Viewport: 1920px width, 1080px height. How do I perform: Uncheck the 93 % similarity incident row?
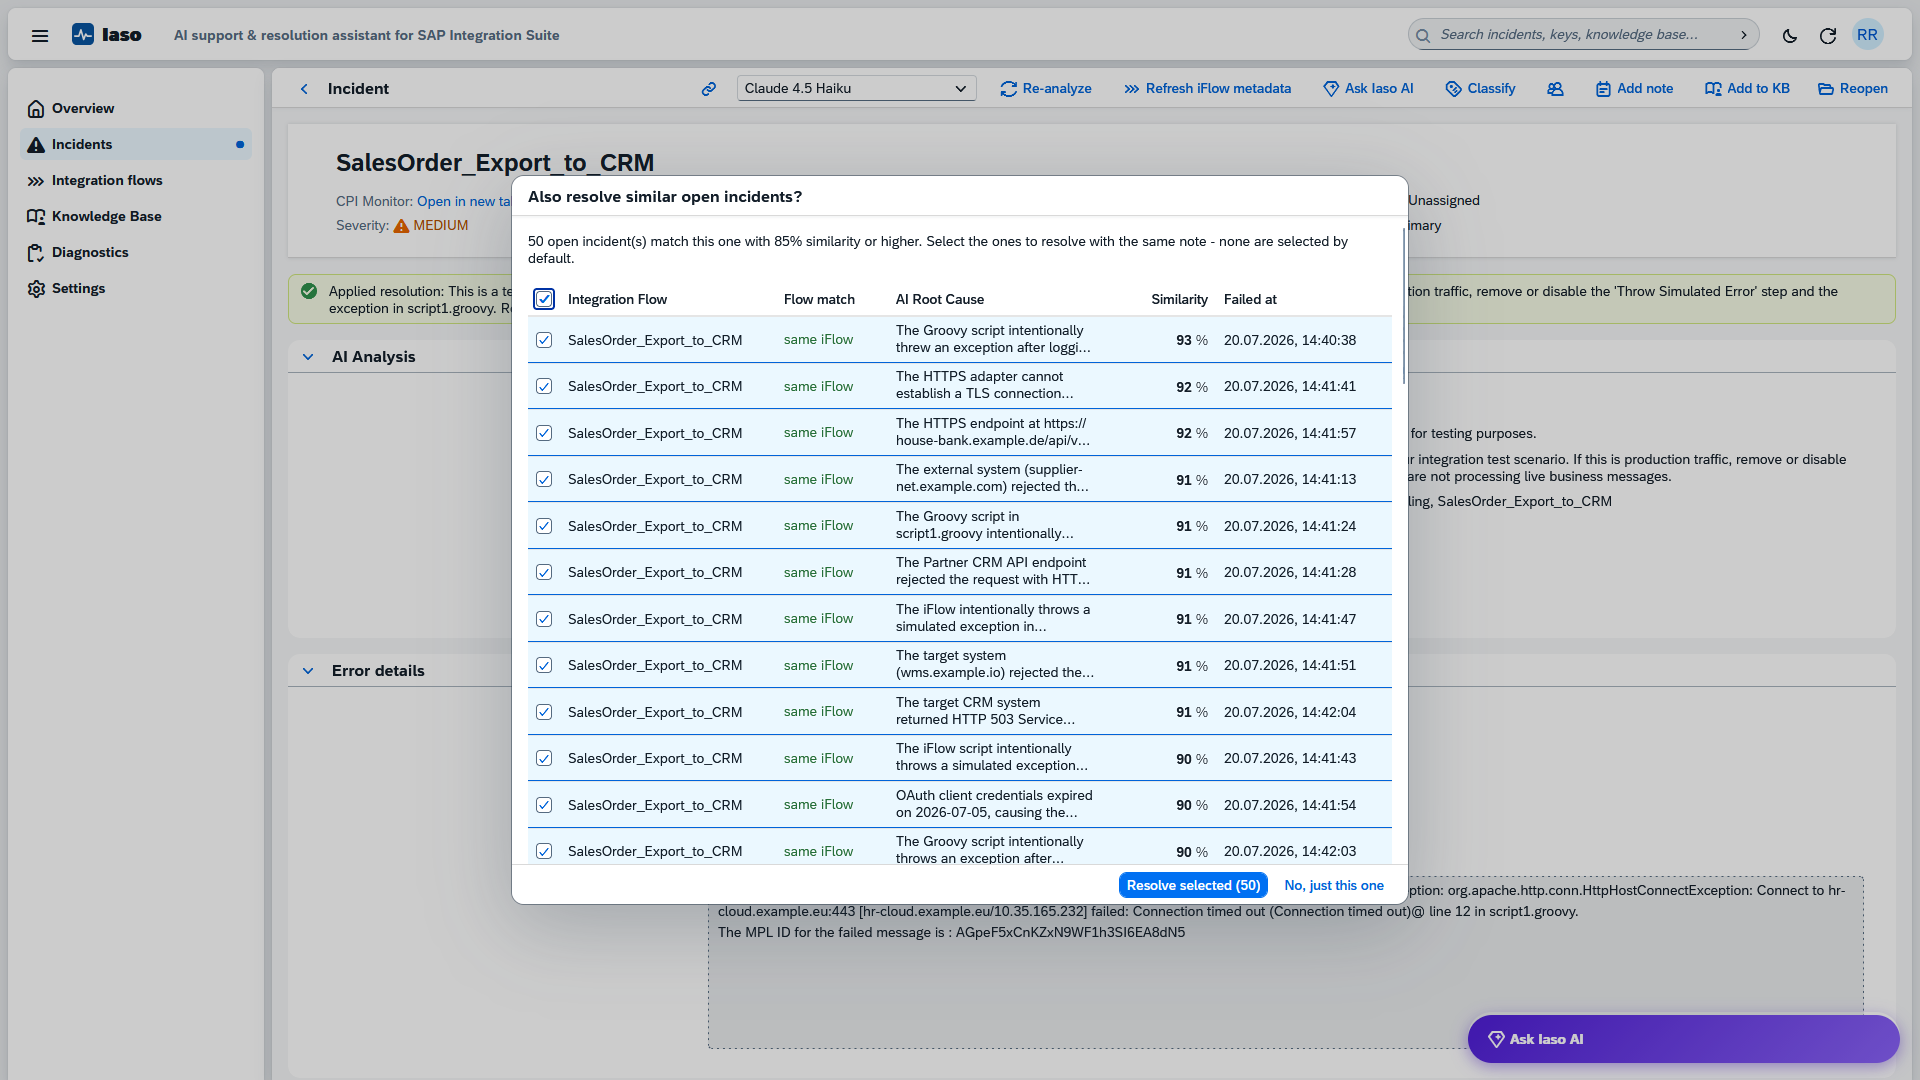coord(544,340)
